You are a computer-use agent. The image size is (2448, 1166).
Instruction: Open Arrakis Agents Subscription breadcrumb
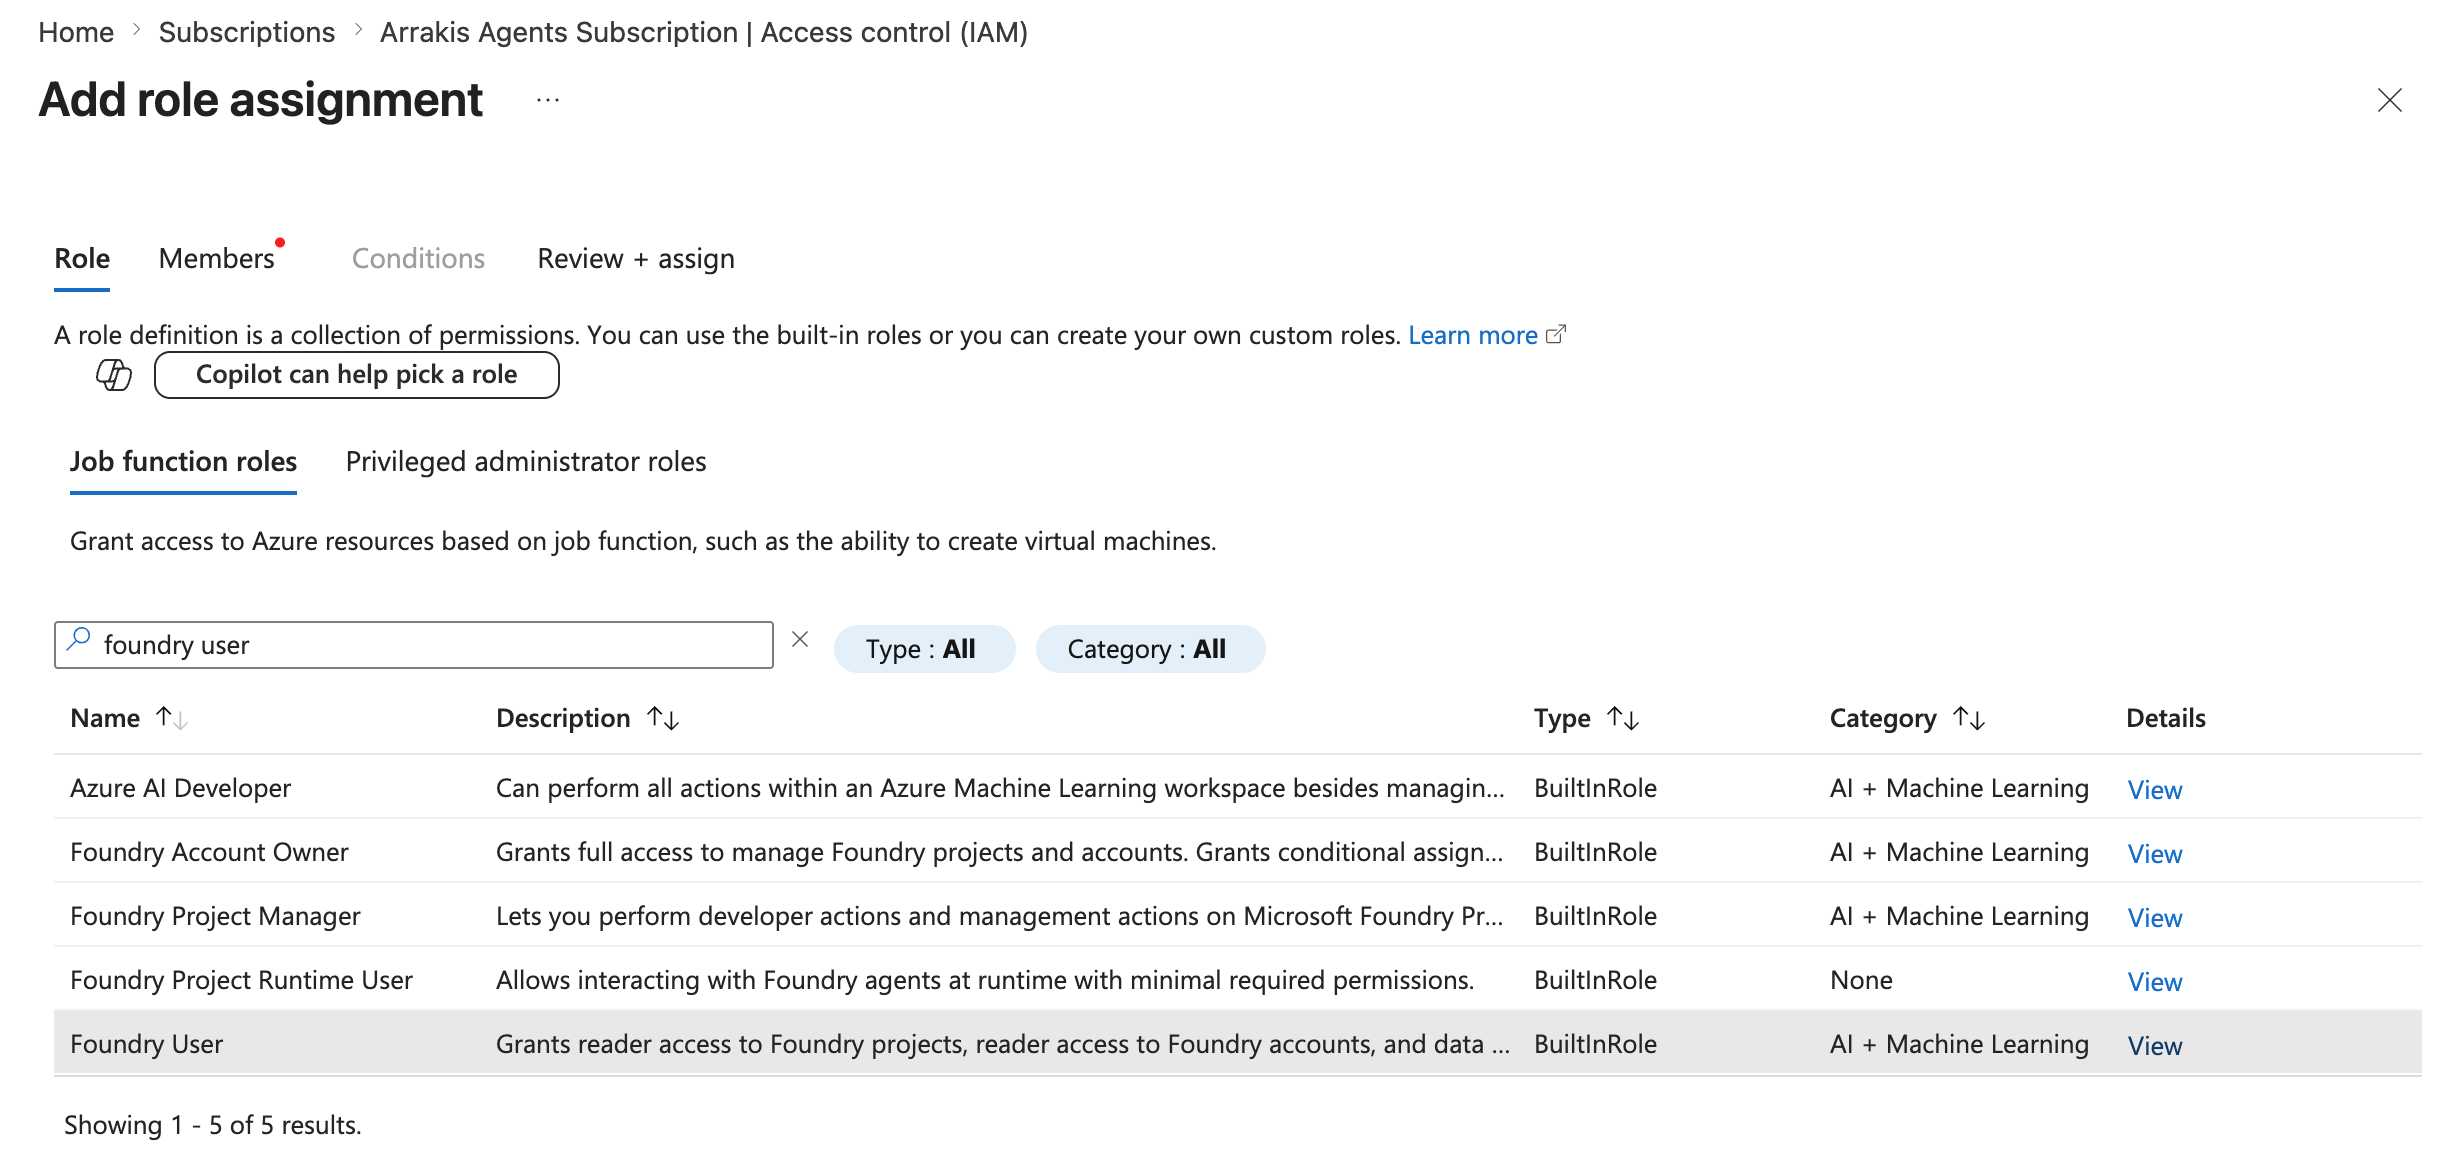(704, 33)
